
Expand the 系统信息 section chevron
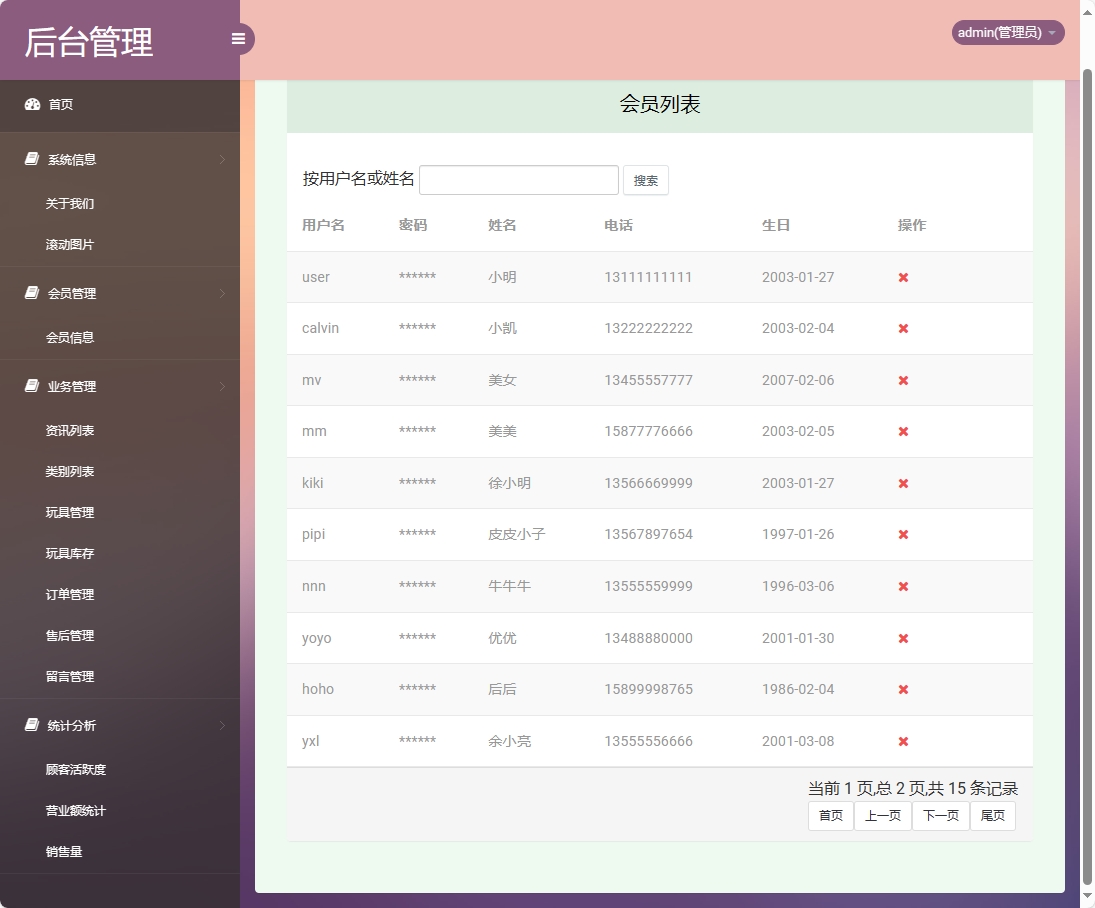click(221, 158)
